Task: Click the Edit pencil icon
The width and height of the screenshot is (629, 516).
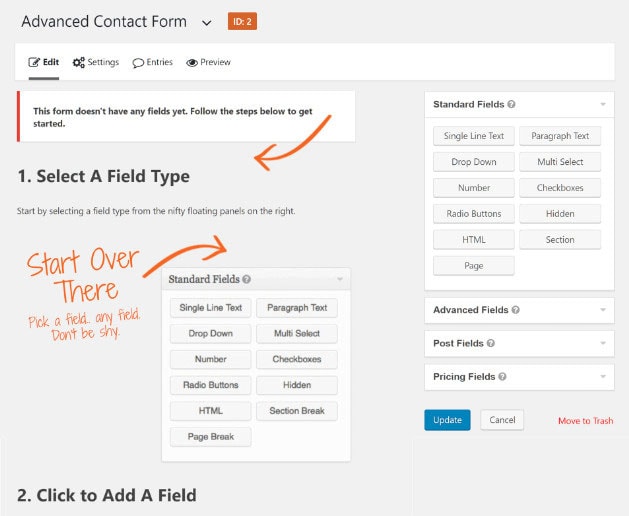Action: [34, 62]
